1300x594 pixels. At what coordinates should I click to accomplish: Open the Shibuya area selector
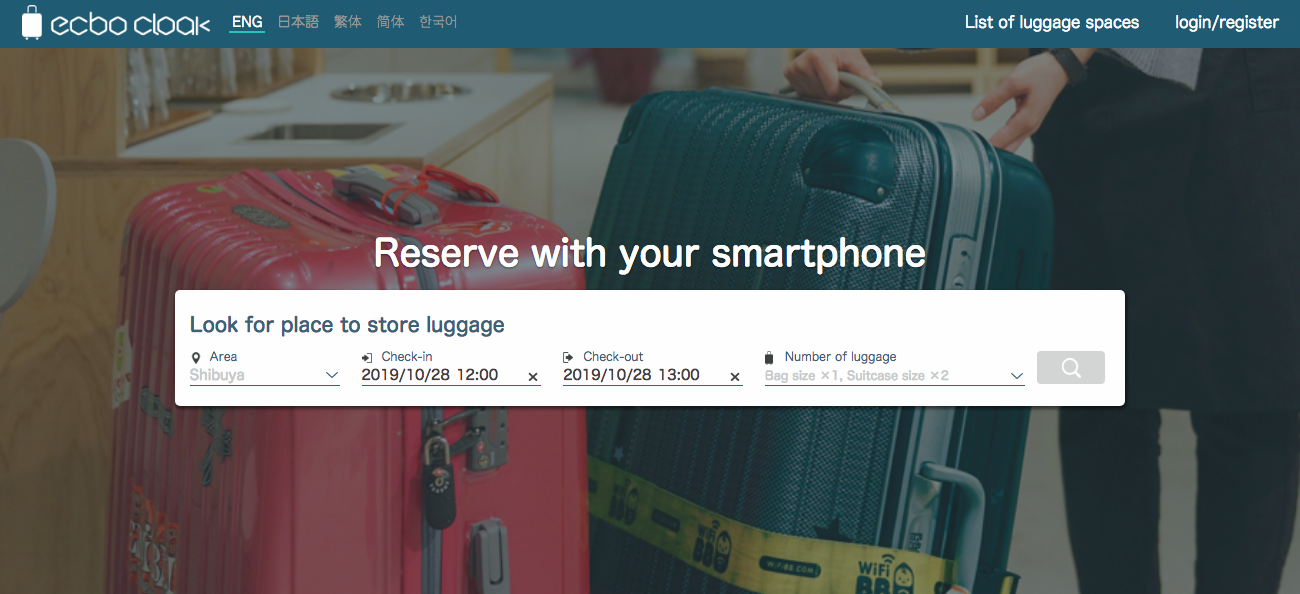point(265,375)
